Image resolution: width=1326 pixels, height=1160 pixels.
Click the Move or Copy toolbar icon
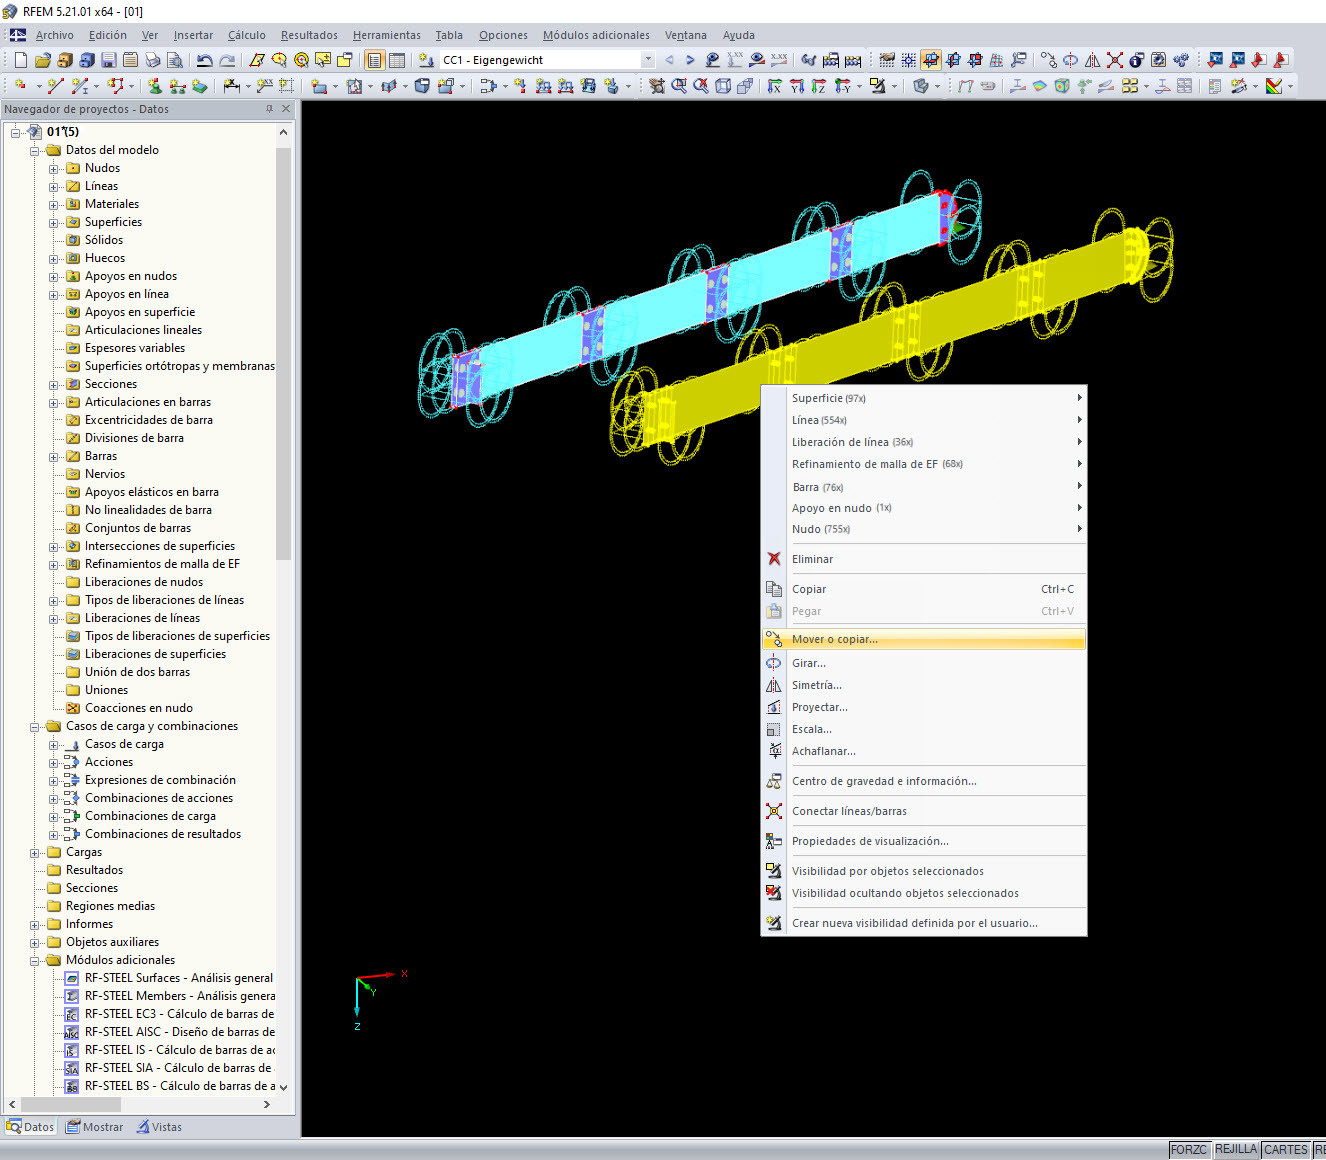coord(1048,60)
